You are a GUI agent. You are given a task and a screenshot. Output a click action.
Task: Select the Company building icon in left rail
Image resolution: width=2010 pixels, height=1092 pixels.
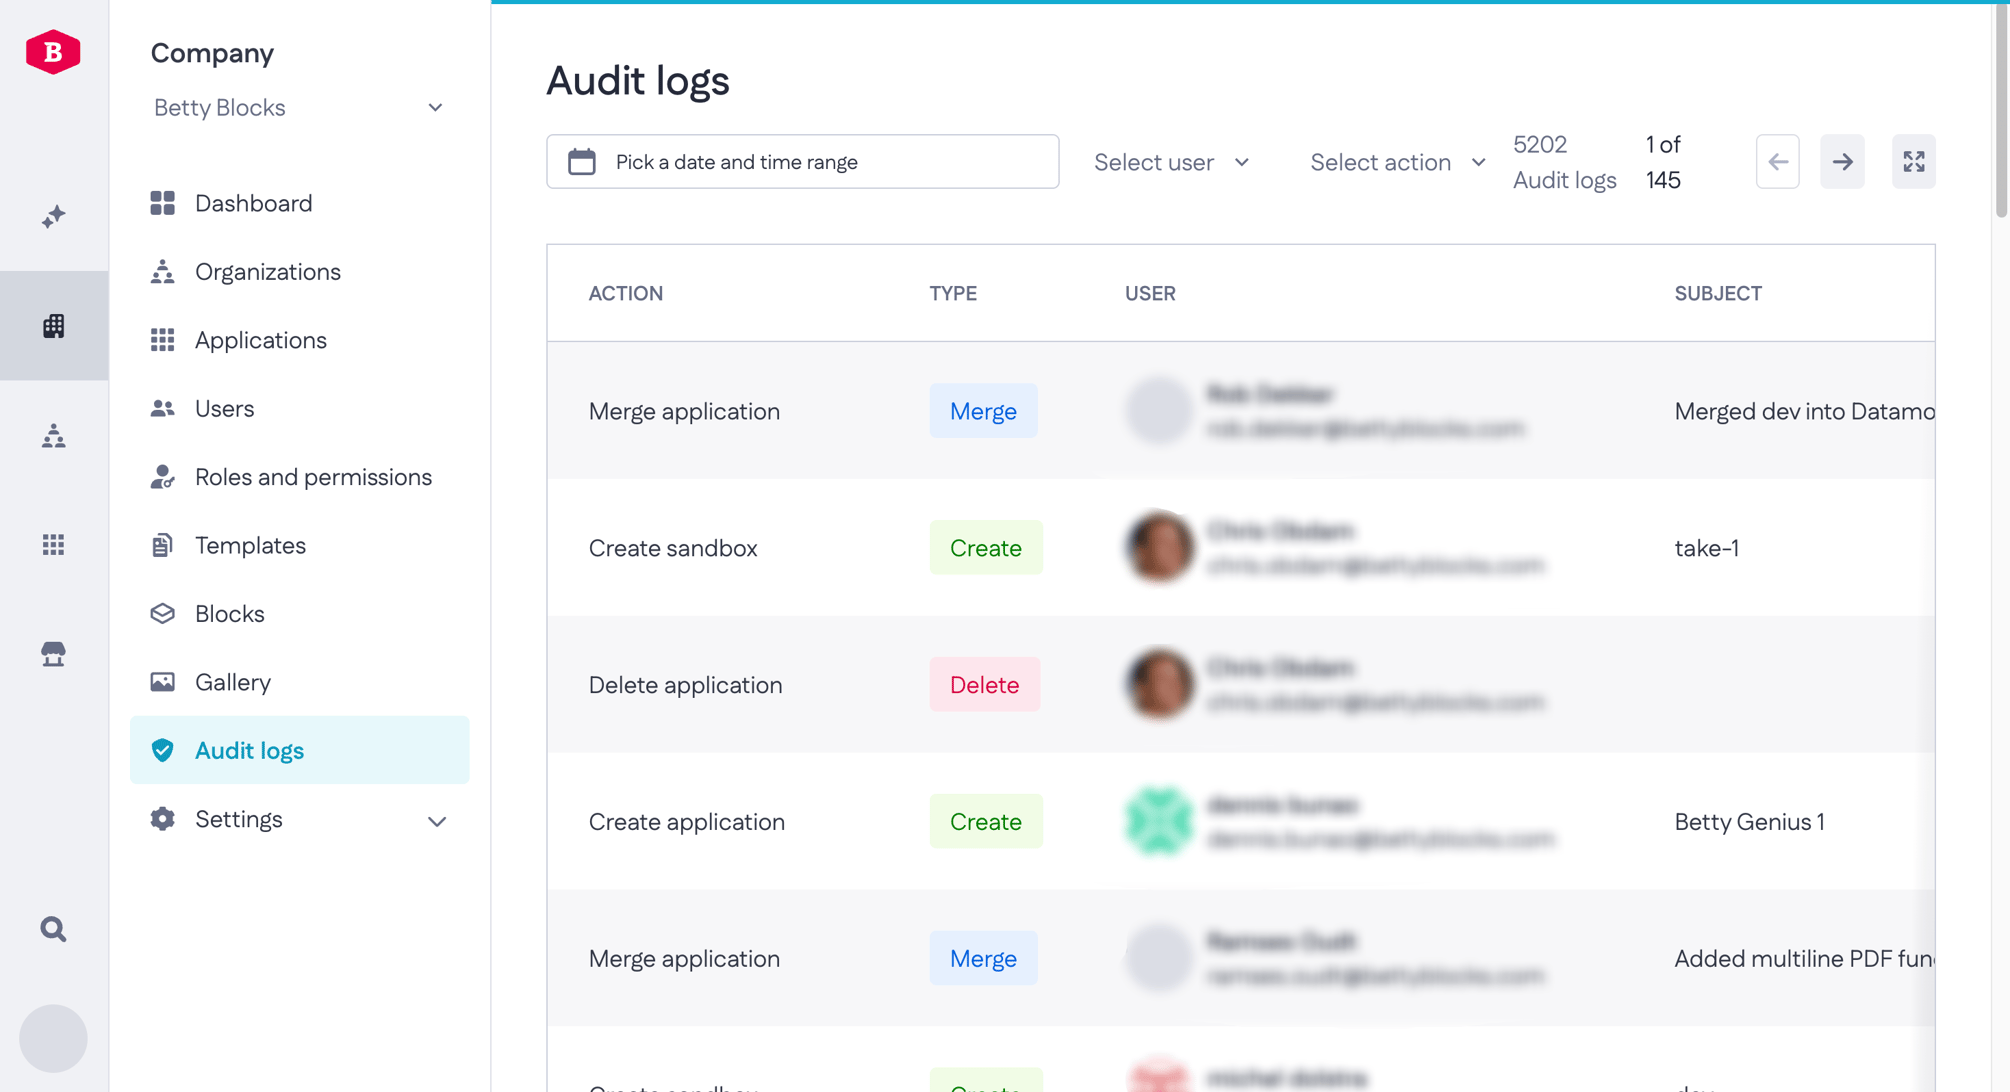pos(54,326)
